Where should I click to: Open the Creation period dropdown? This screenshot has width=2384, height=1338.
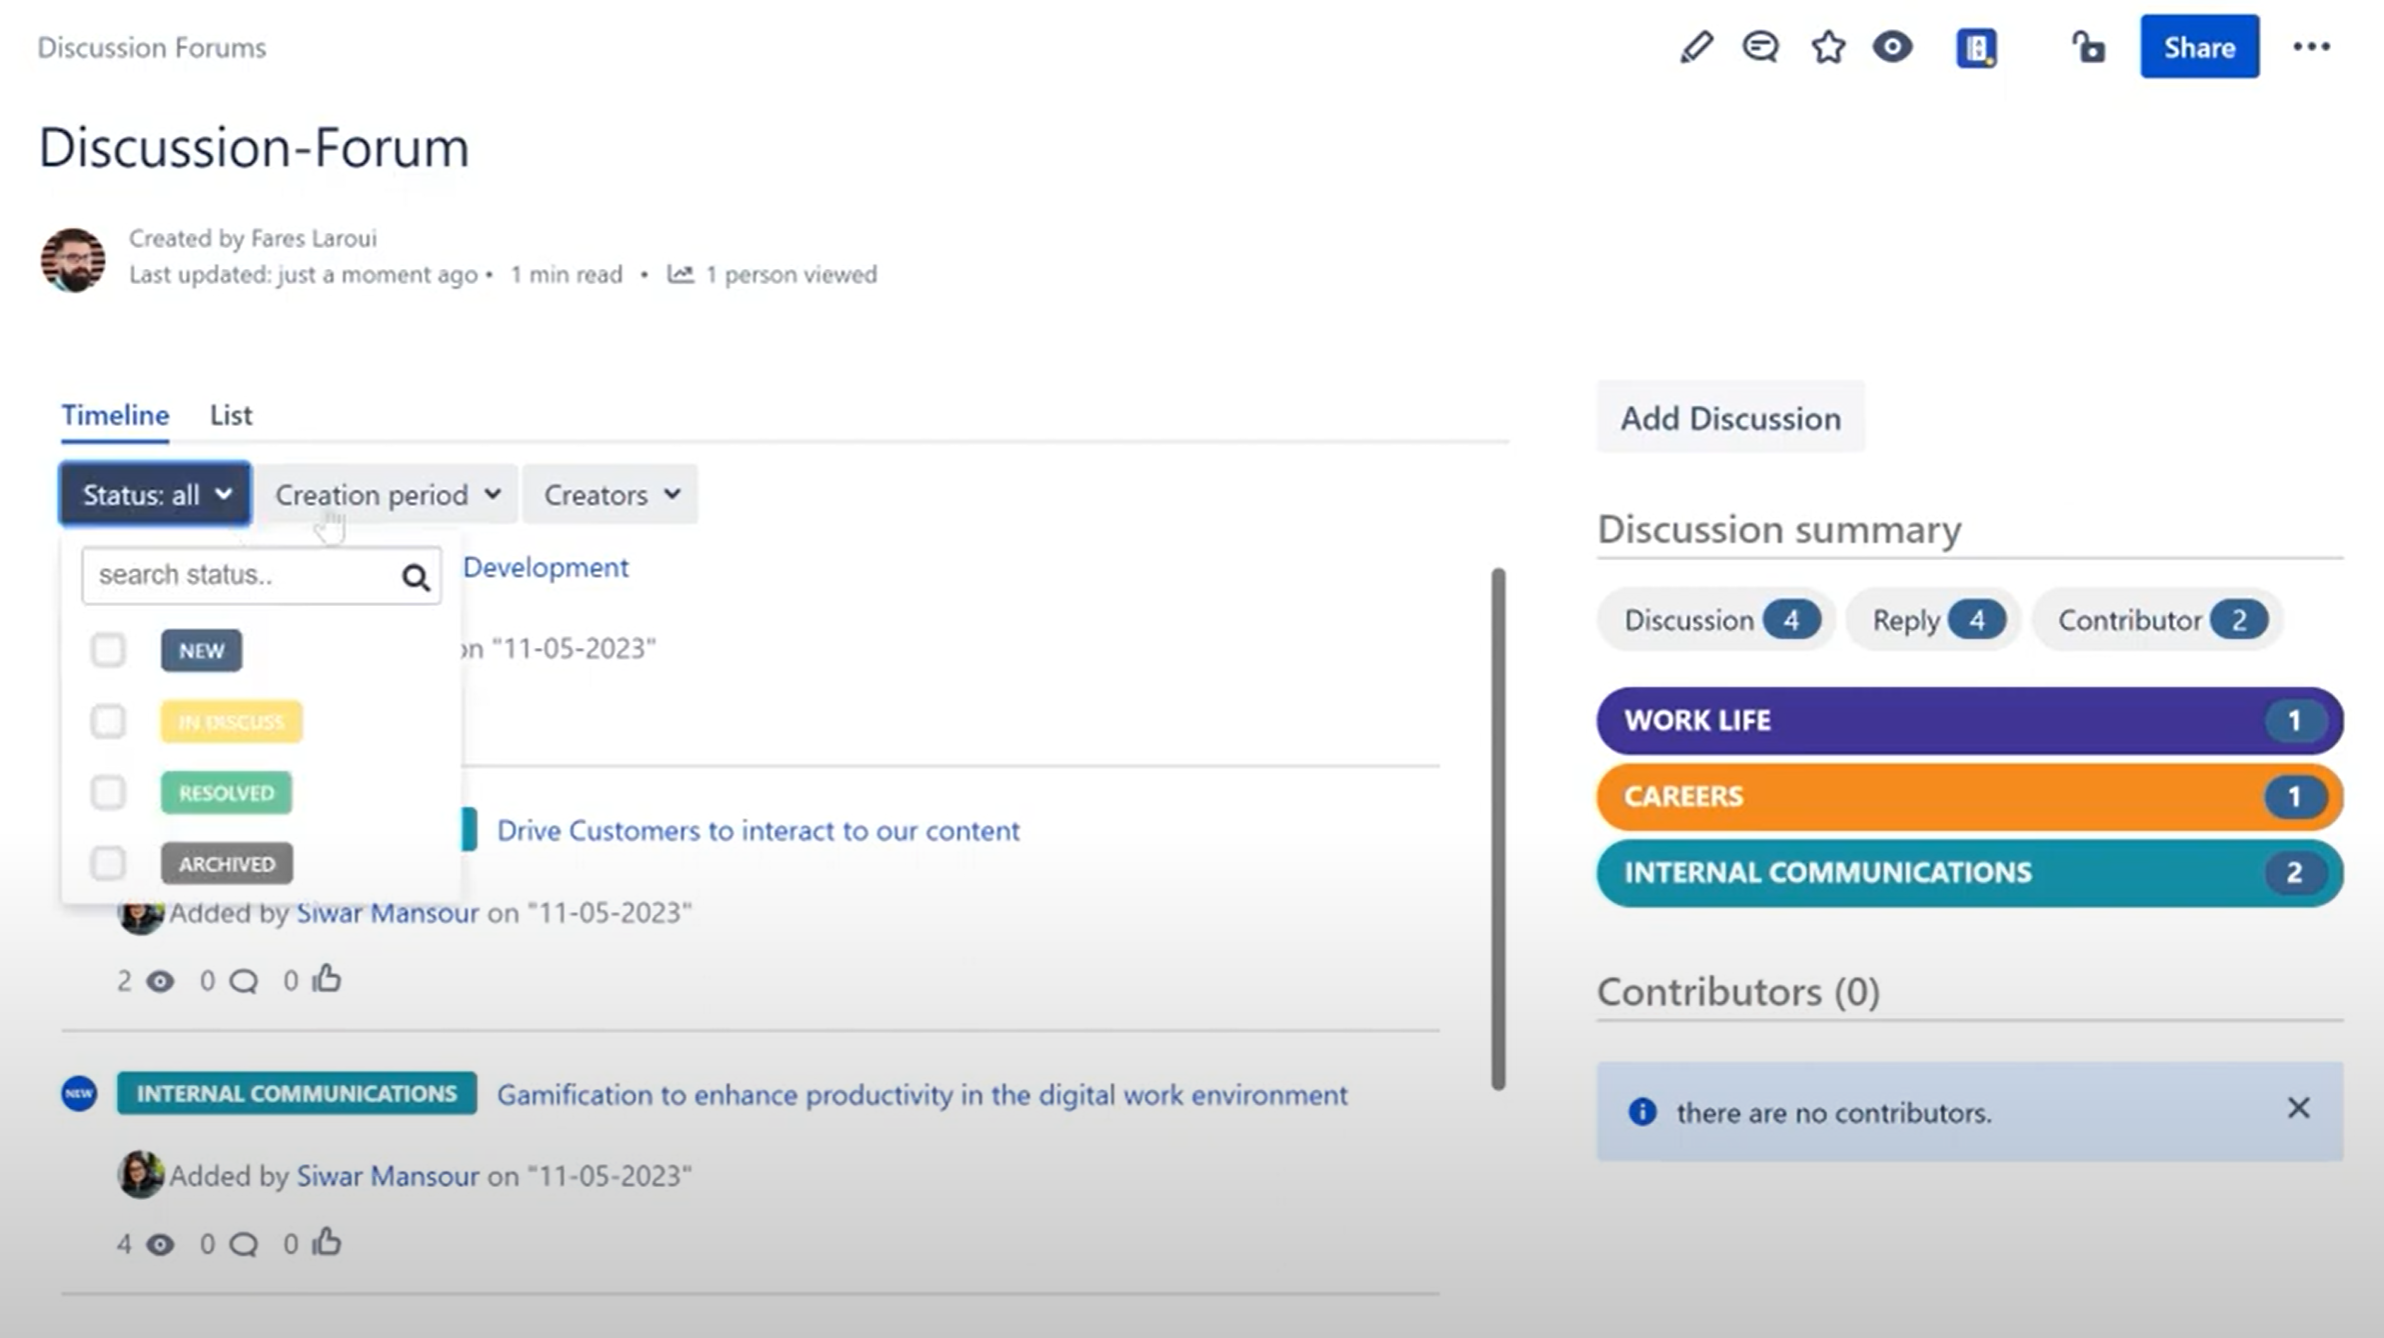tap(386, 493)
